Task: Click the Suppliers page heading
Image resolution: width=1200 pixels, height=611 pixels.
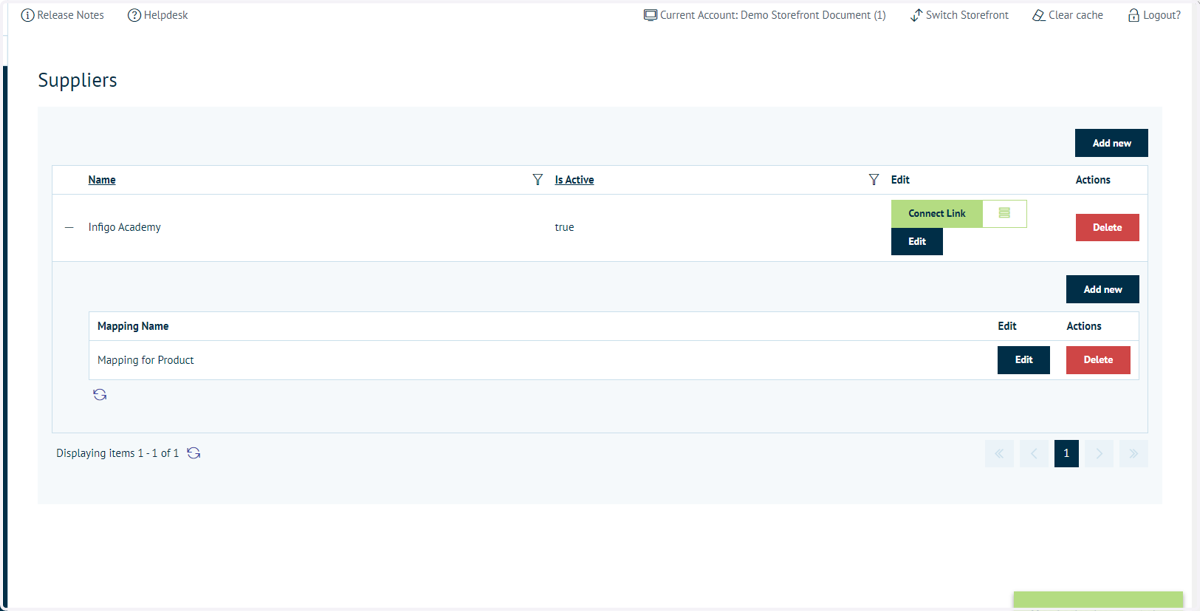Action: coord(78,80)
